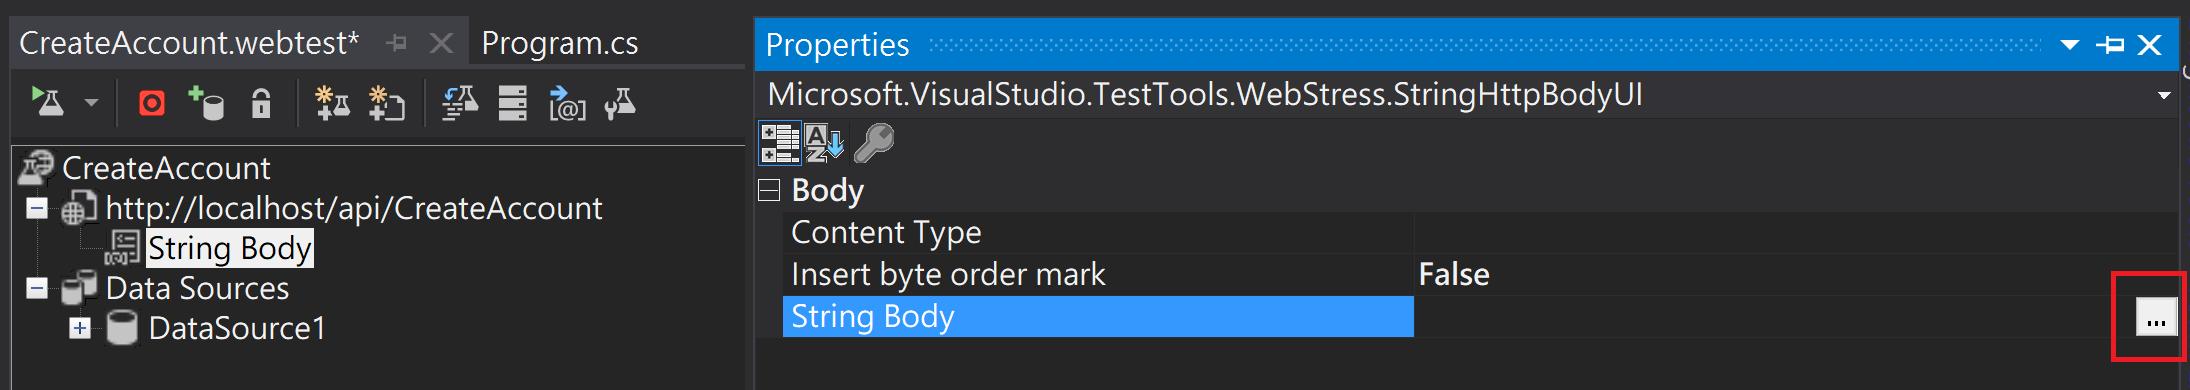Switch to the Program.cs tab
The image size is (2190, 390).
[x=559, y=43]
